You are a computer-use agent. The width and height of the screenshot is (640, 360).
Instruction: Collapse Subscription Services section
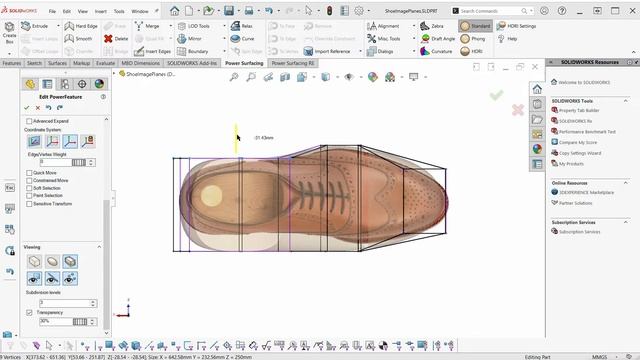pos(625,222)
